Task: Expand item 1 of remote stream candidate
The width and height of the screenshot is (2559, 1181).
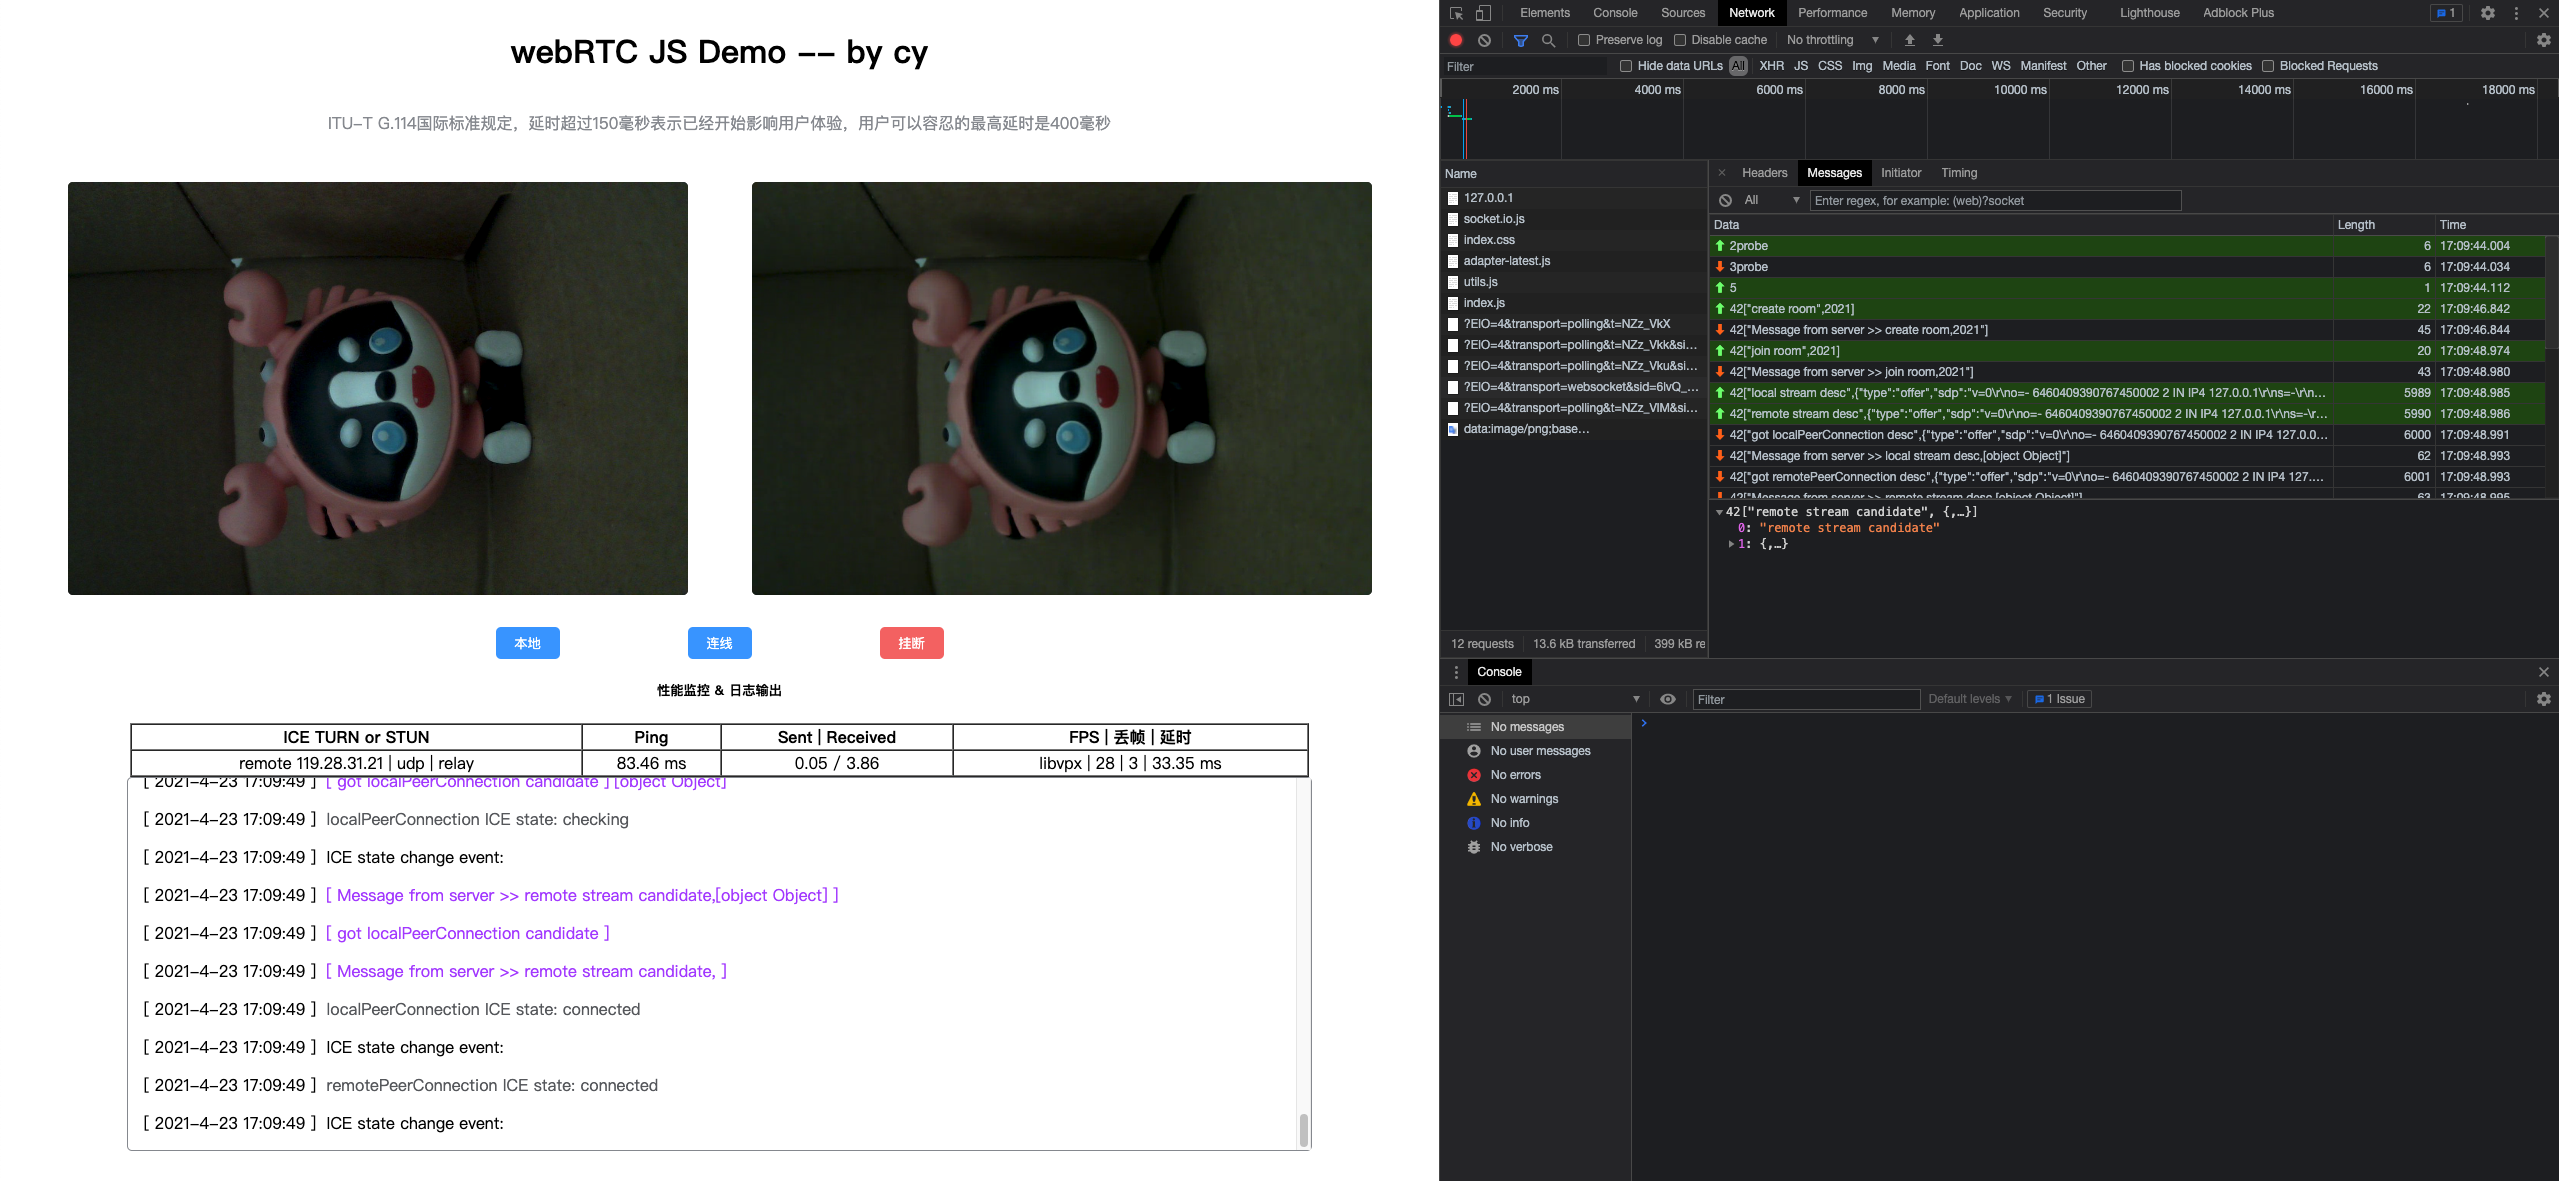Action: tap(1731, 544)
